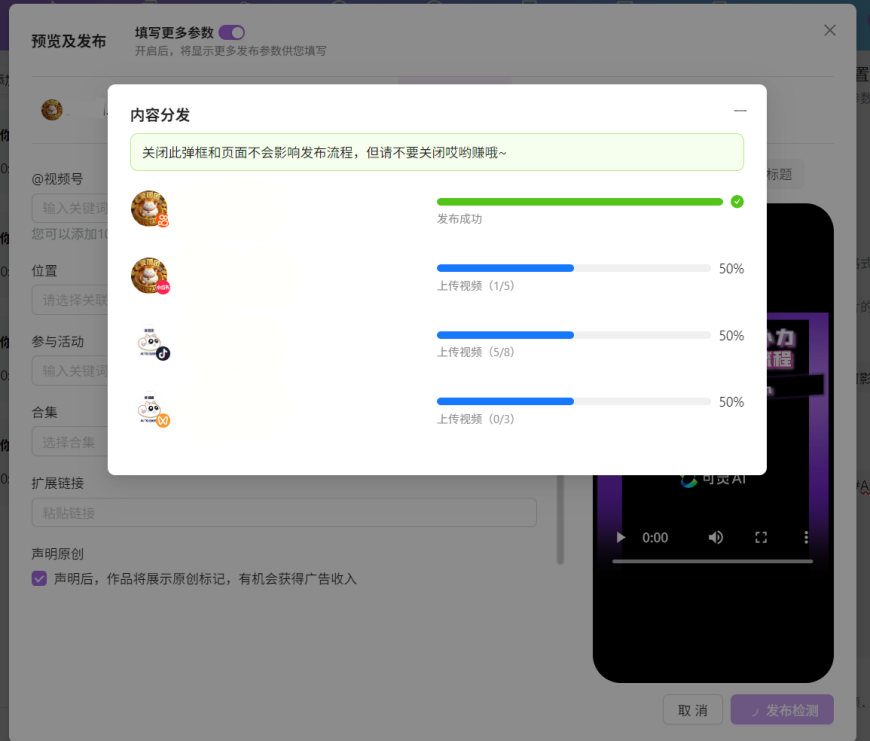Screen dimensions: 870x741
Task: Collapse the 内容分发 dialog with the minus control
Action: click(x=740, y=111)
